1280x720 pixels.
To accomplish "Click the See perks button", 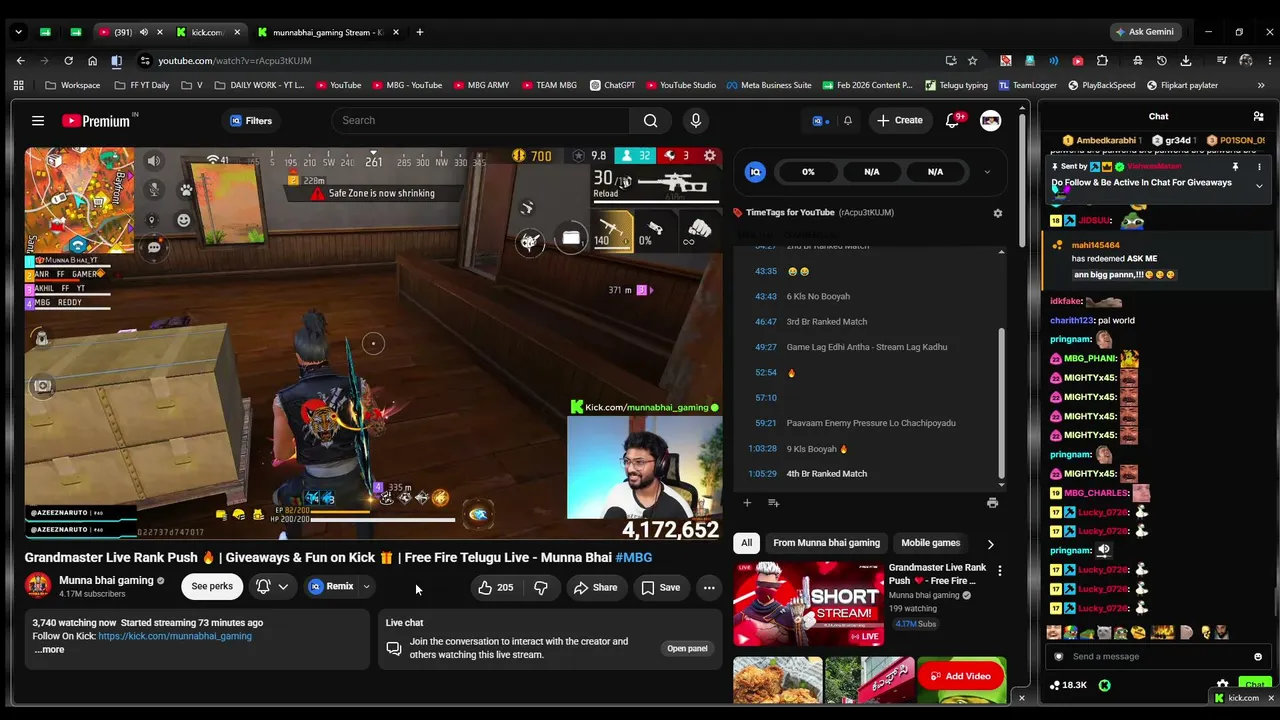I will pos(212,587).
